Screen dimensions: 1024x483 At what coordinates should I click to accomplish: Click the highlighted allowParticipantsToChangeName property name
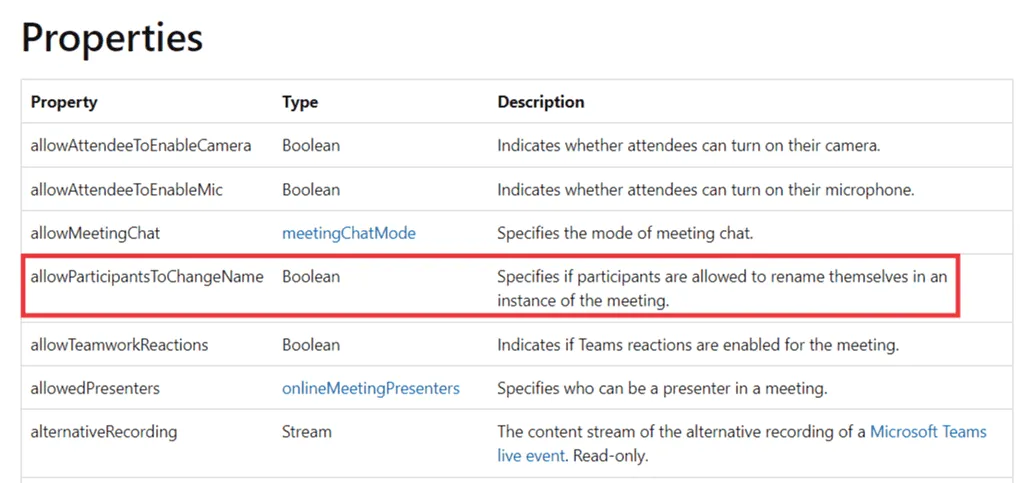click(x=147, y=277)
